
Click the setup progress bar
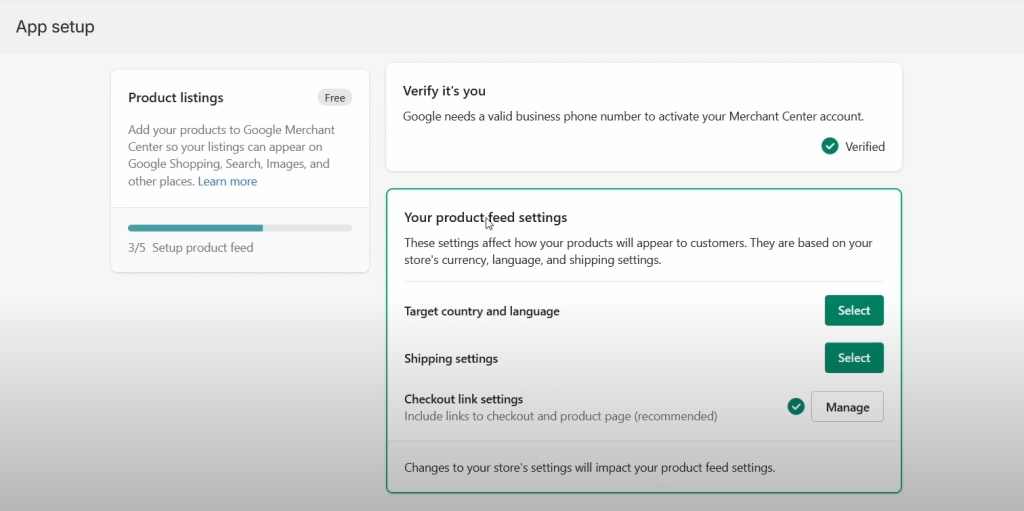240,228
